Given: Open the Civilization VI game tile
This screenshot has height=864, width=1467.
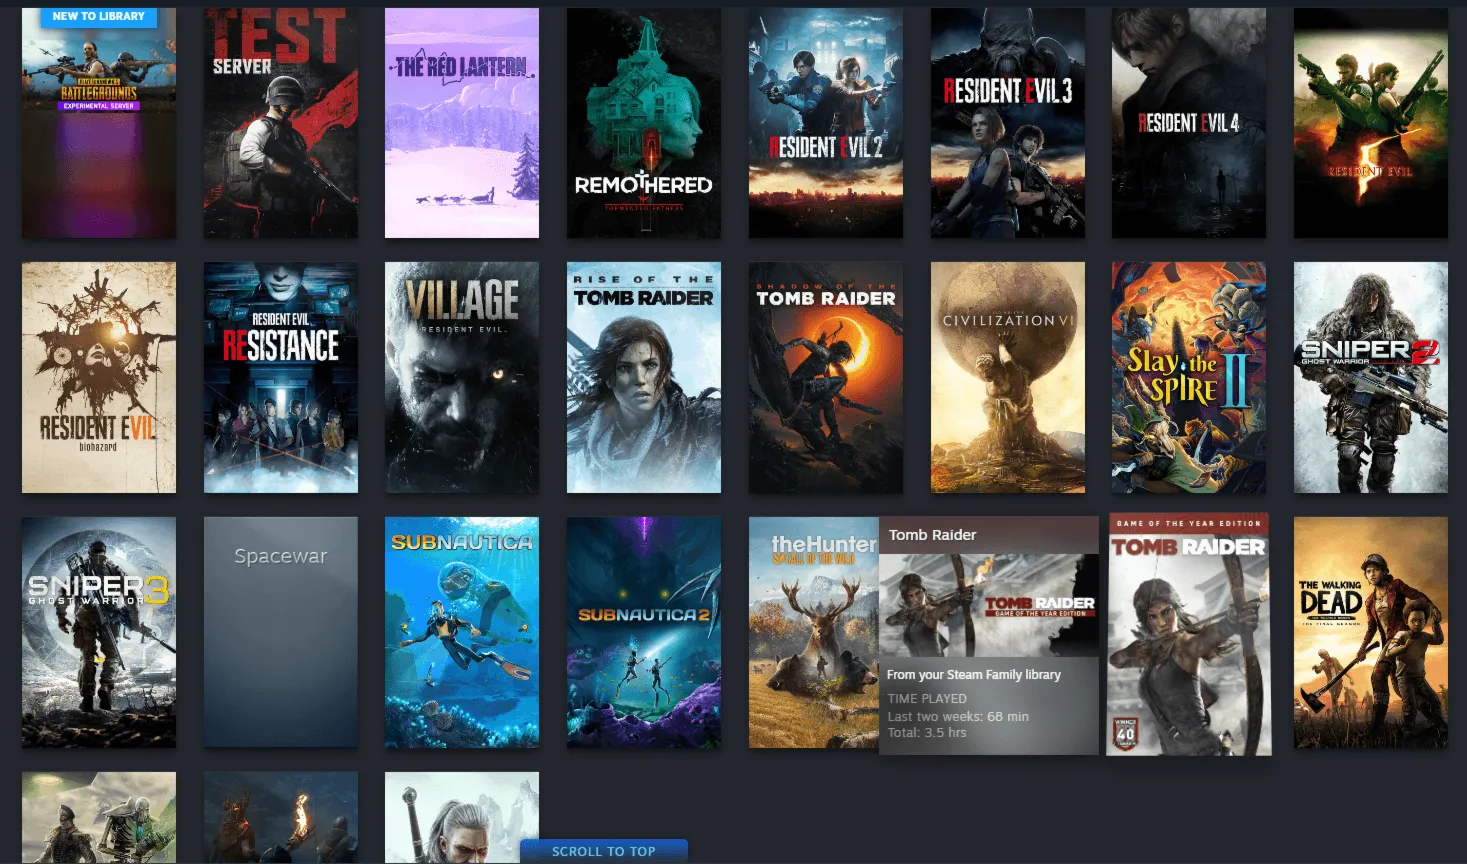Looking at the screenshot, I should tap(1008, 378).
